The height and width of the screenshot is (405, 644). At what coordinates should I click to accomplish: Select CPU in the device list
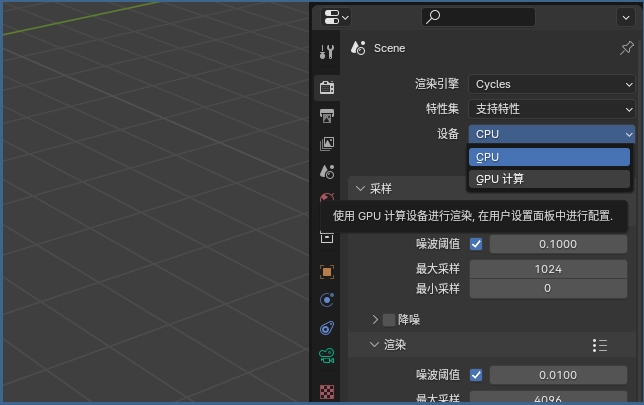click(x=549, y=157)
